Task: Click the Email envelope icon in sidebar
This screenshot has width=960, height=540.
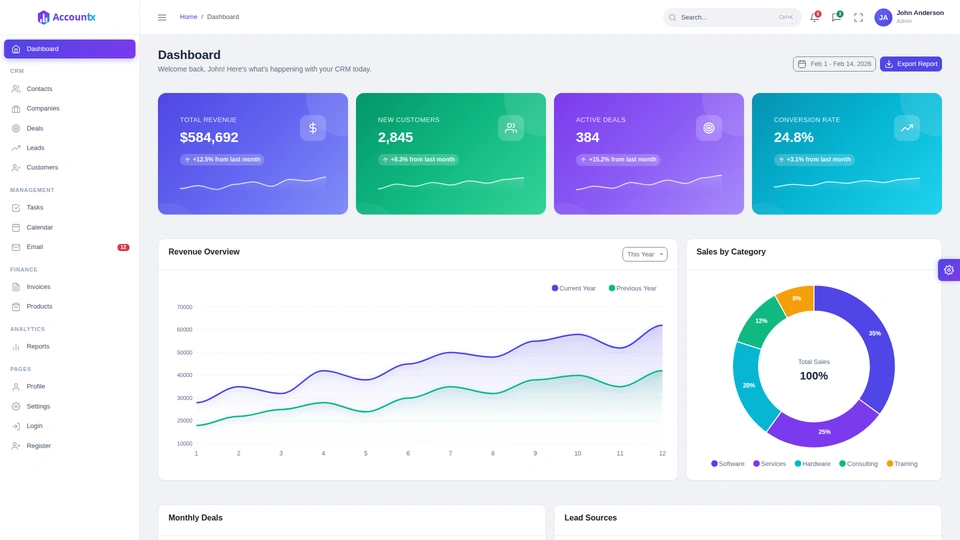Action: [x=16, y=247]
